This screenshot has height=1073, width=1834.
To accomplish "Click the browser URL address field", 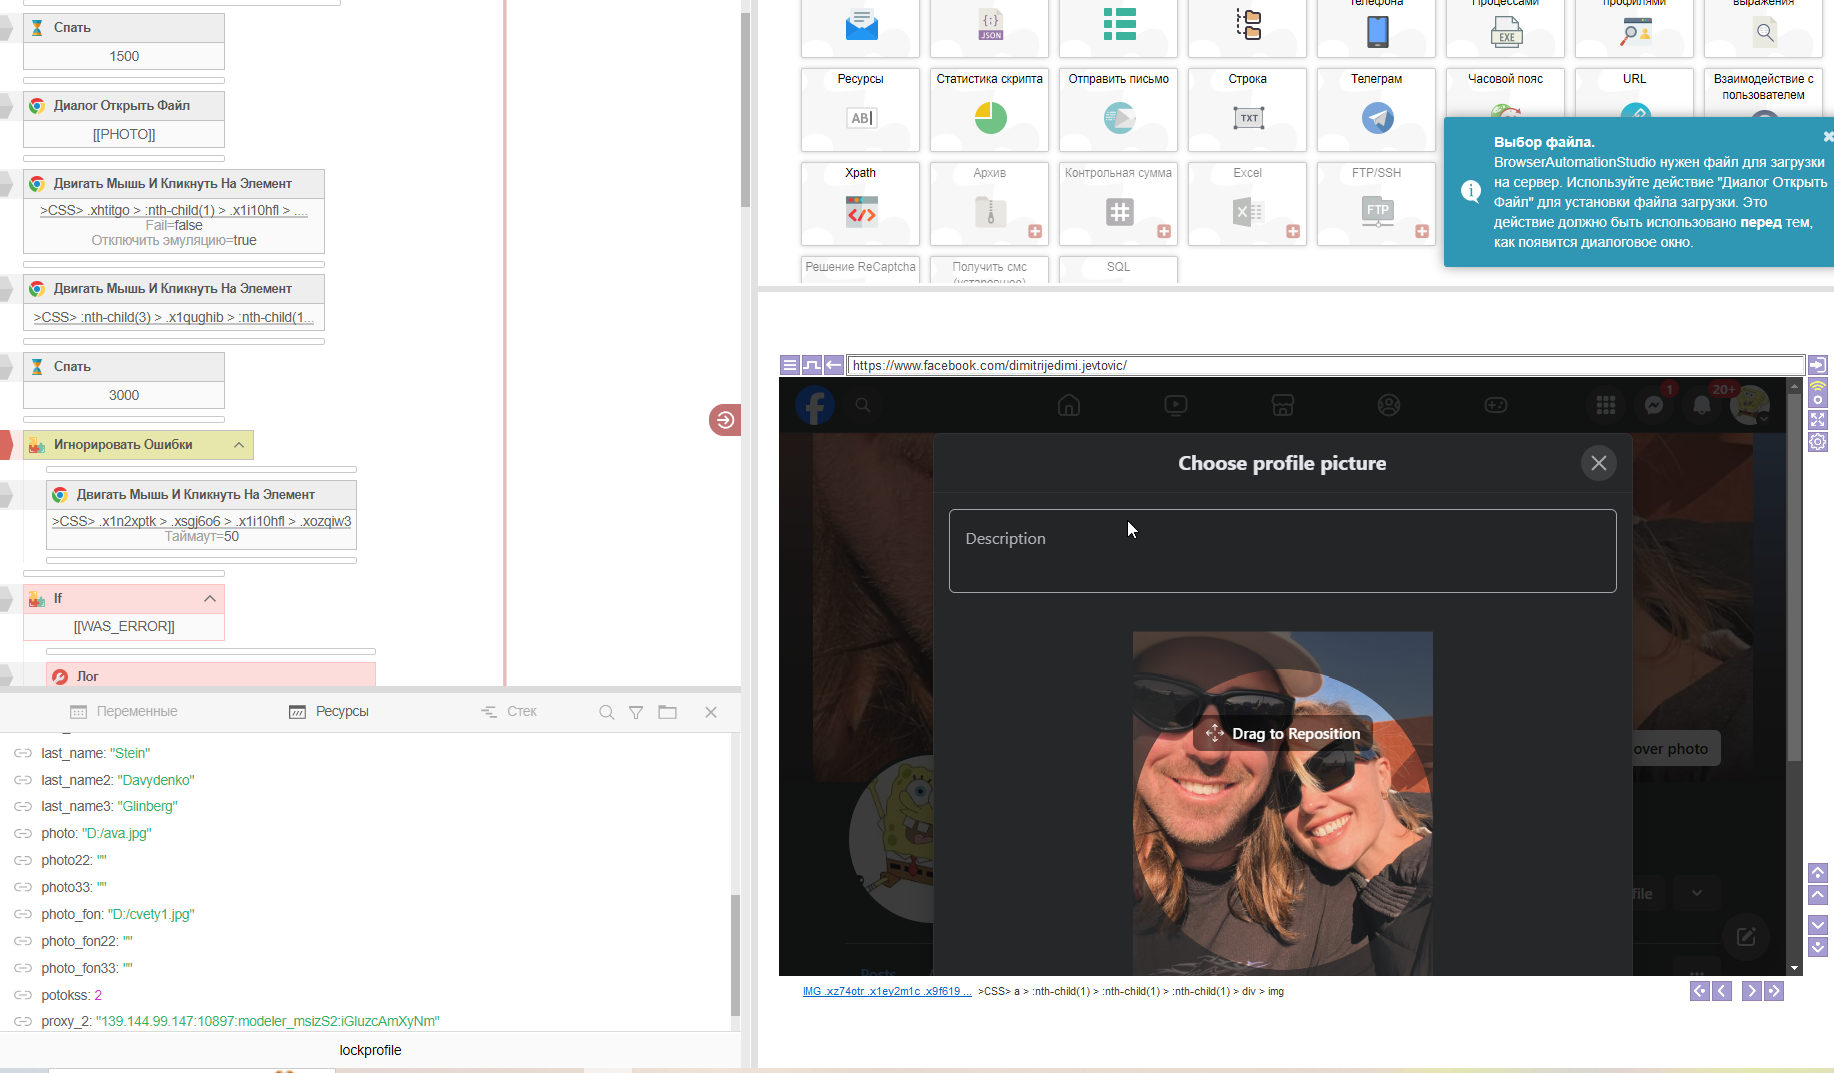I will [x=1325, y=366].
